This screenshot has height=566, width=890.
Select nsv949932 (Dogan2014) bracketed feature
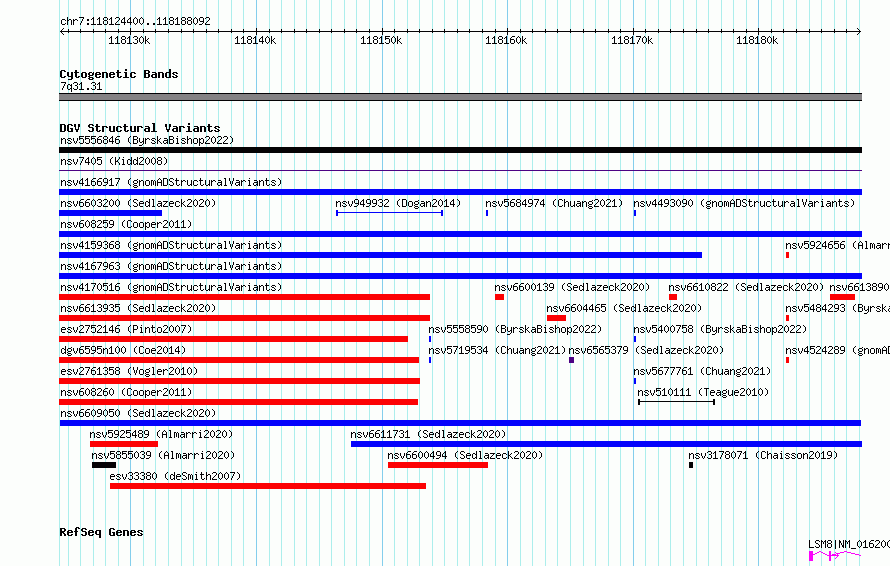click(389, 213)
